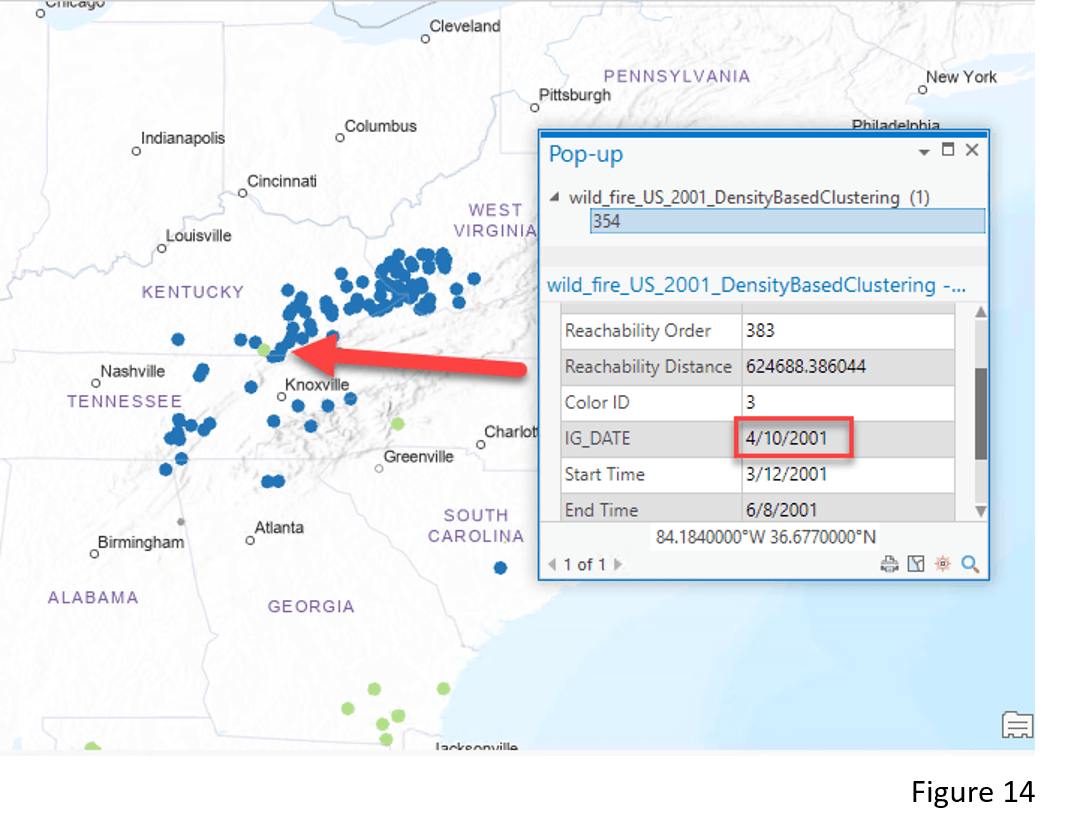Click the Start Time field label

(x=605, y=474)
